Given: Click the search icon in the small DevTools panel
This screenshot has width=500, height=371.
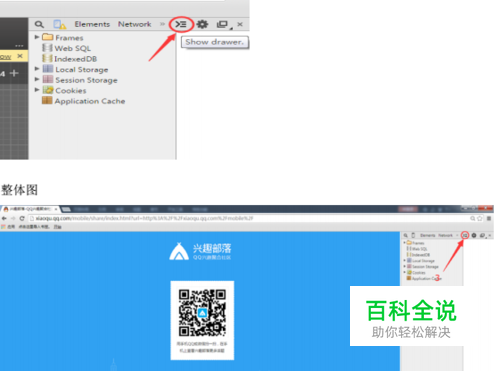Looking at the screenshot, I should coord(406,235).
